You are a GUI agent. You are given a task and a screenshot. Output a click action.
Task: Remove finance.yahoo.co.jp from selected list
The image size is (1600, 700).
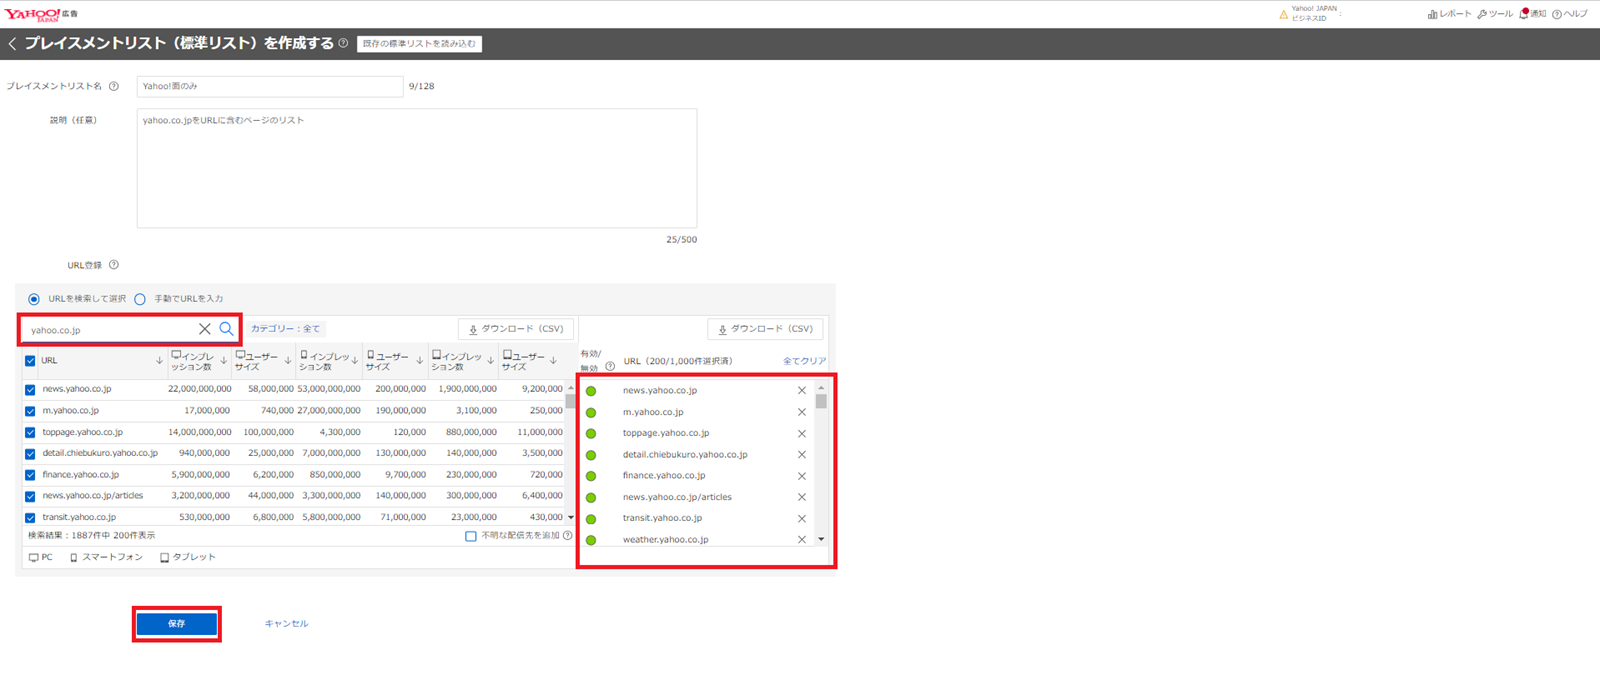tap(801, 476)
